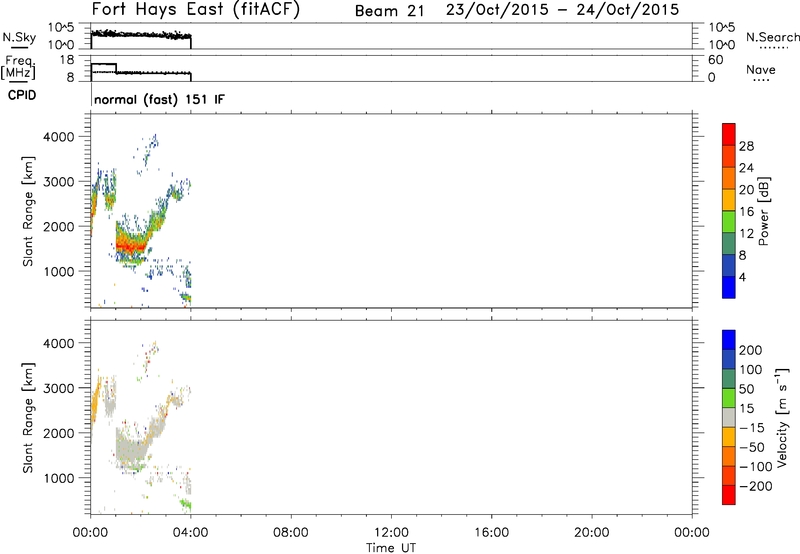
Task: Click the bright blue bottom segment of the power color bar
Action: [729, 287]
